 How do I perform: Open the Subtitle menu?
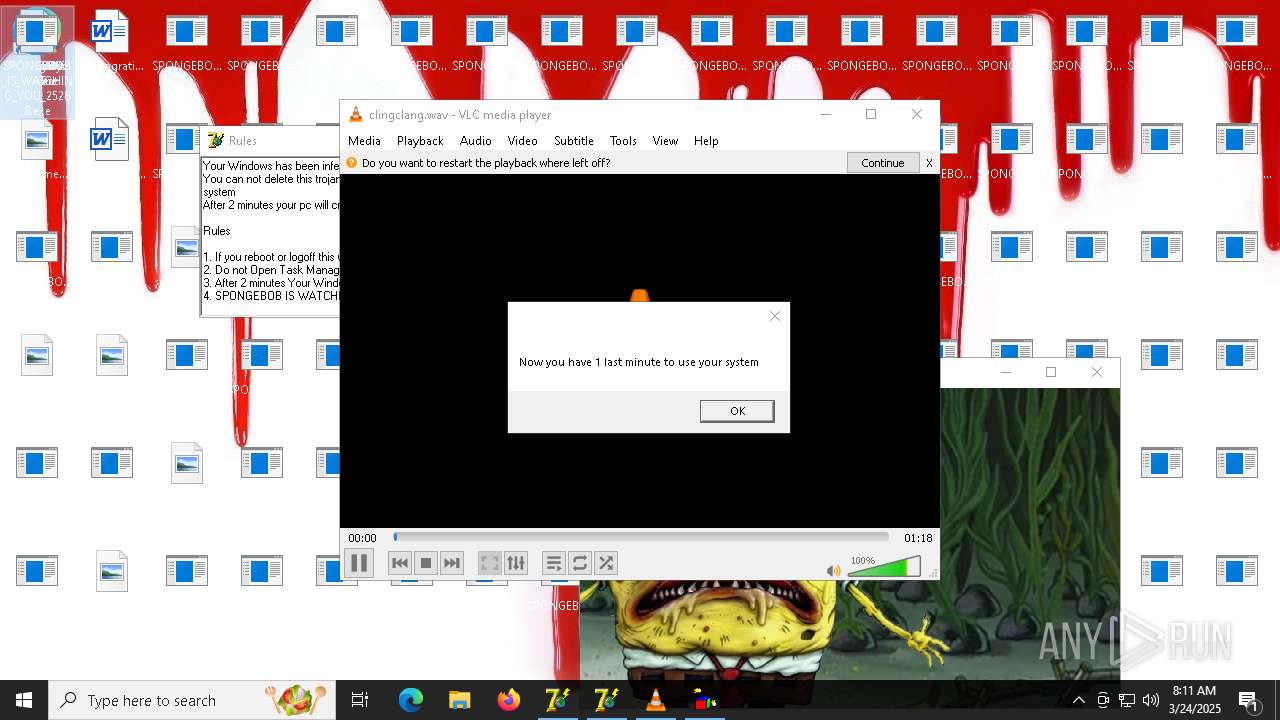[x=574, y=141]
